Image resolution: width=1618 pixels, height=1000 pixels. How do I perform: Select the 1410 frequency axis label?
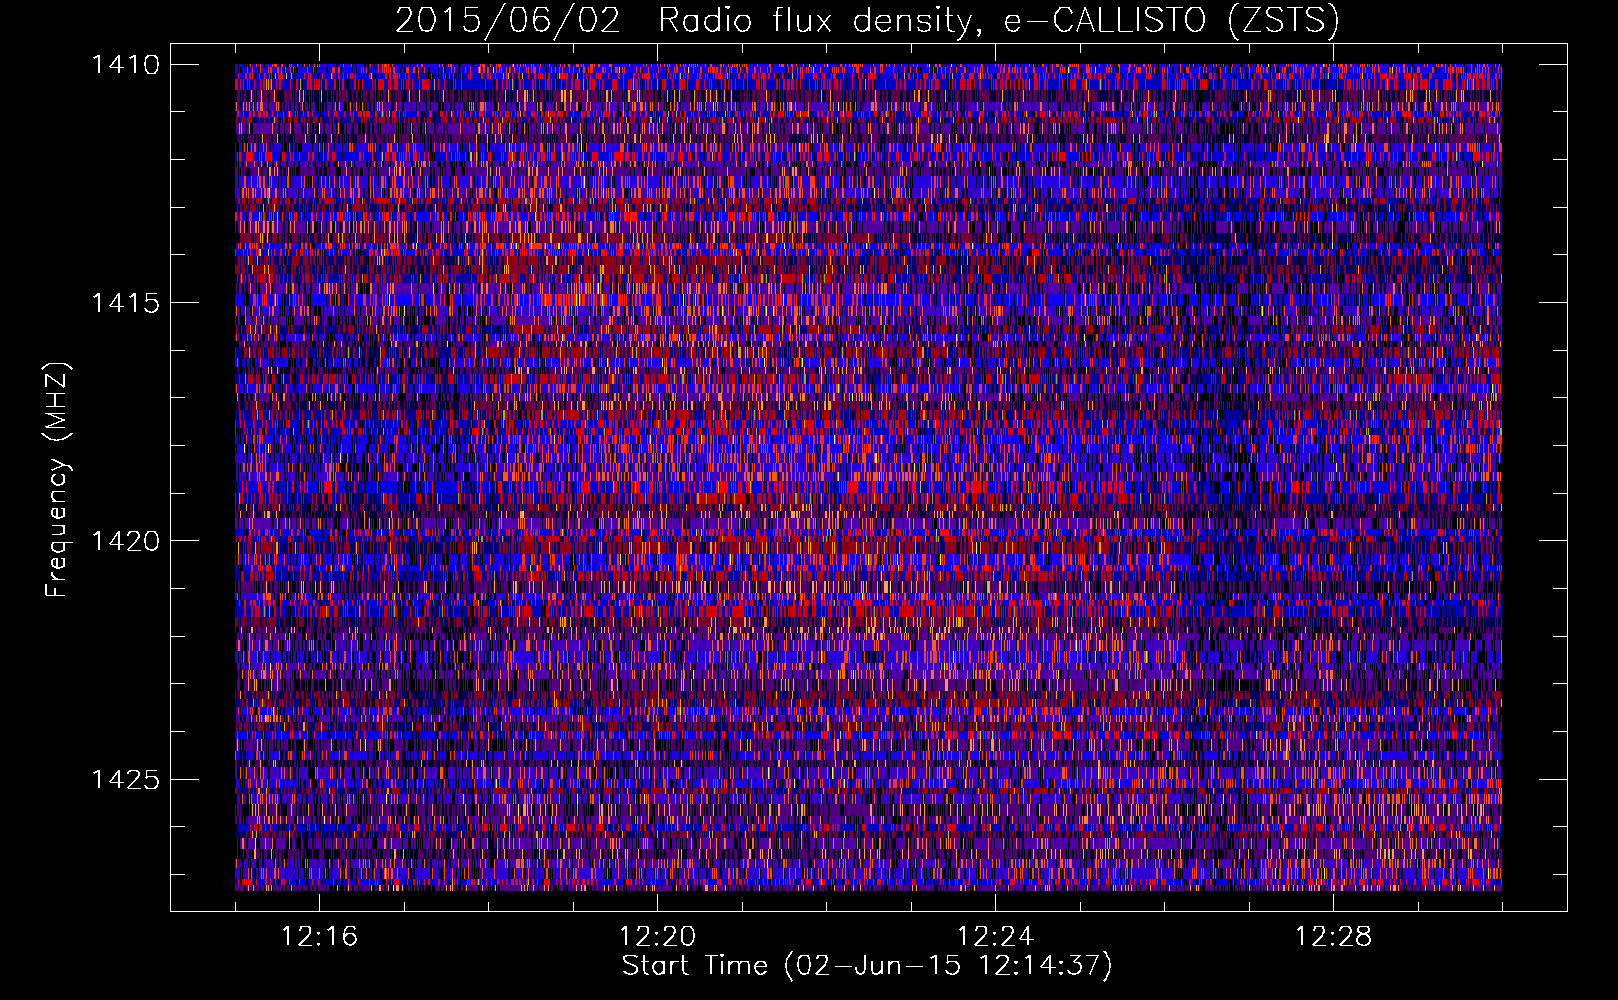(x=125, y=65)
